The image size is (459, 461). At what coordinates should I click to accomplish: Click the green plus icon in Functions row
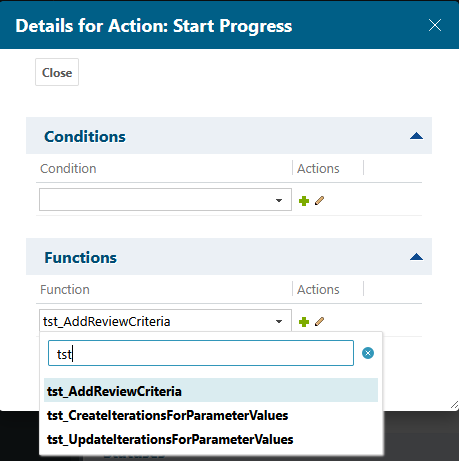click(304, 322)
